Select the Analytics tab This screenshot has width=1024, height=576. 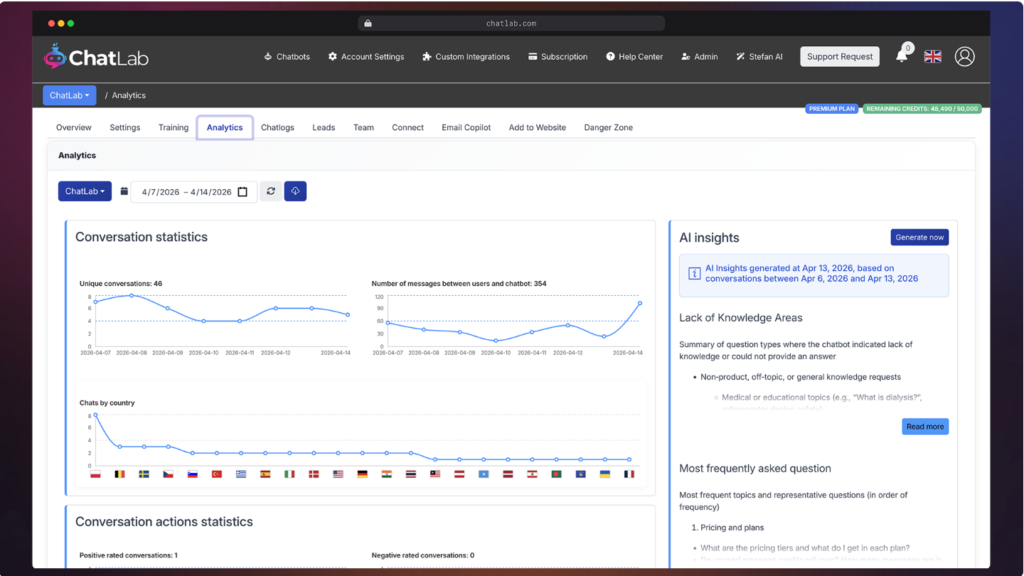coord(225,127)
